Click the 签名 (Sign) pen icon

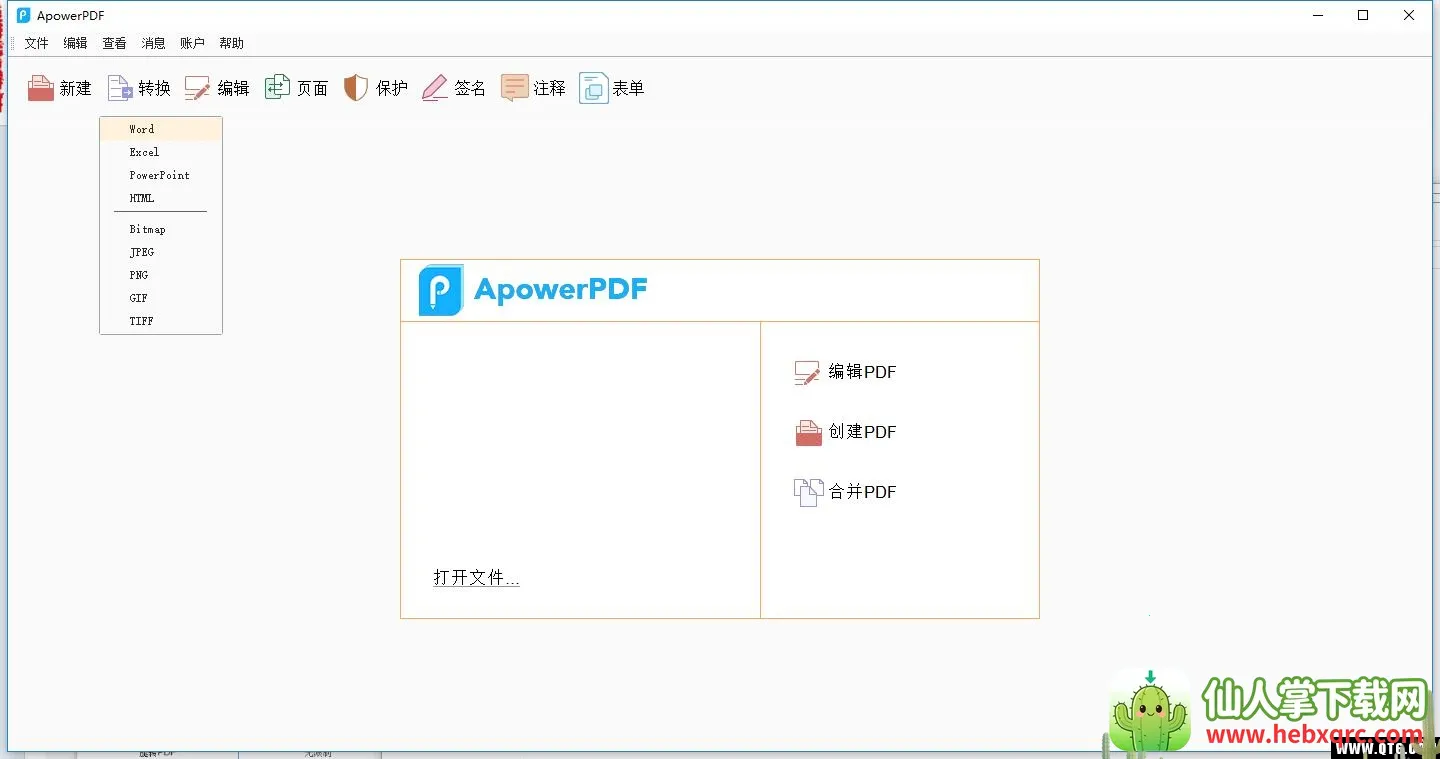(435, 89)
